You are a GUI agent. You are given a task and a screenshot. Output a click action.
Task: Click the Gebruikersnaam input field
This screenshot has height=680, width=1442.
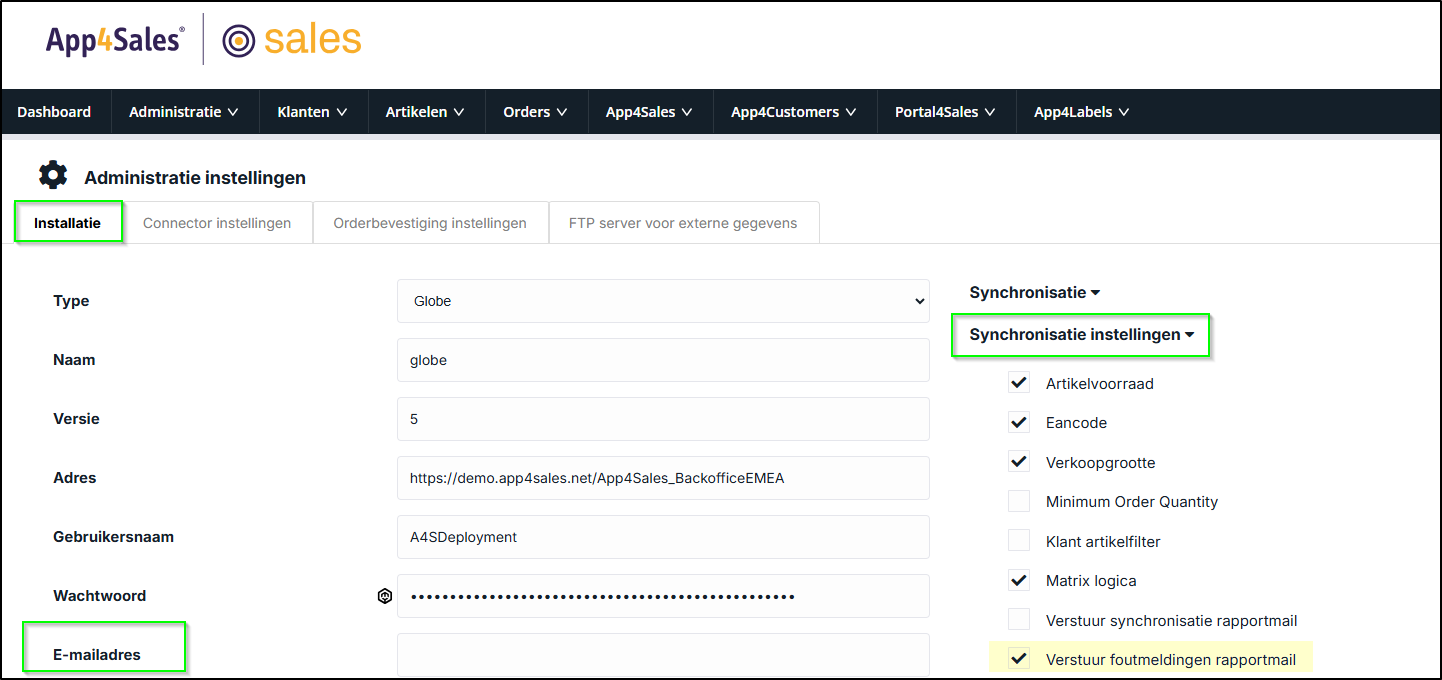(663, 537)
